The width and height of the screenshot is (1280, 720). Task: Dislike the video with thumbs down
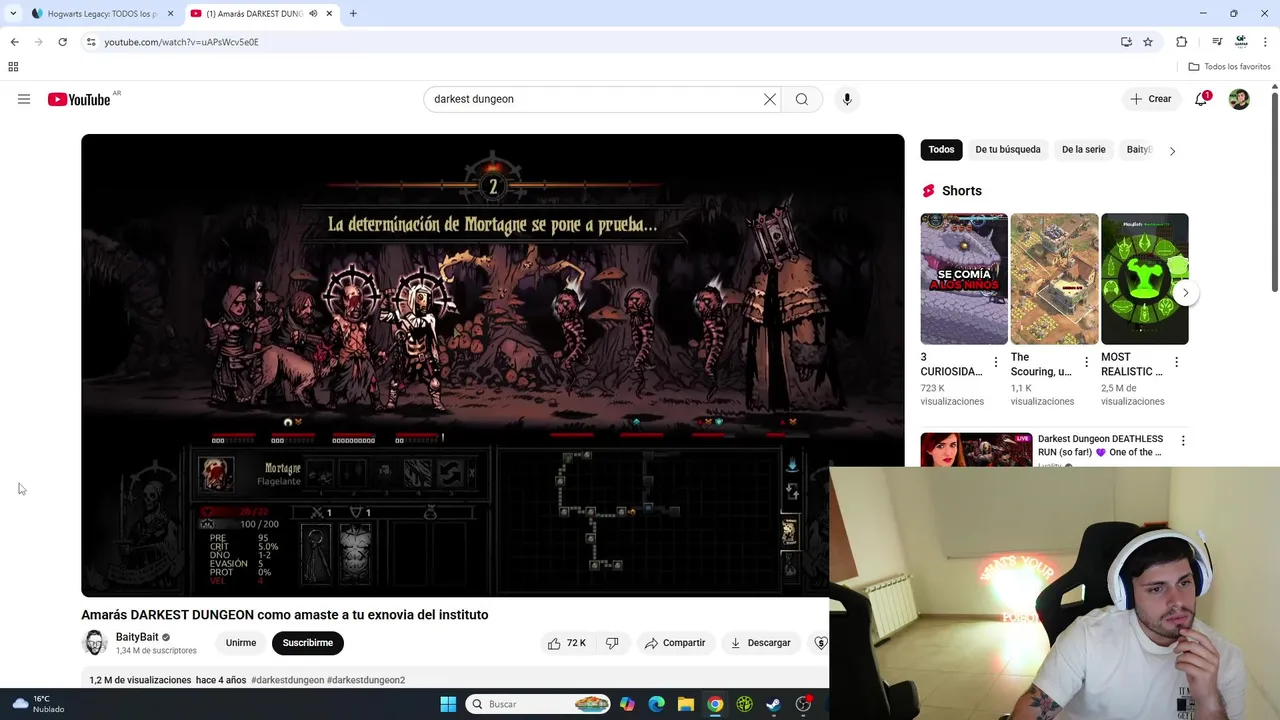(x=612, y=643)
